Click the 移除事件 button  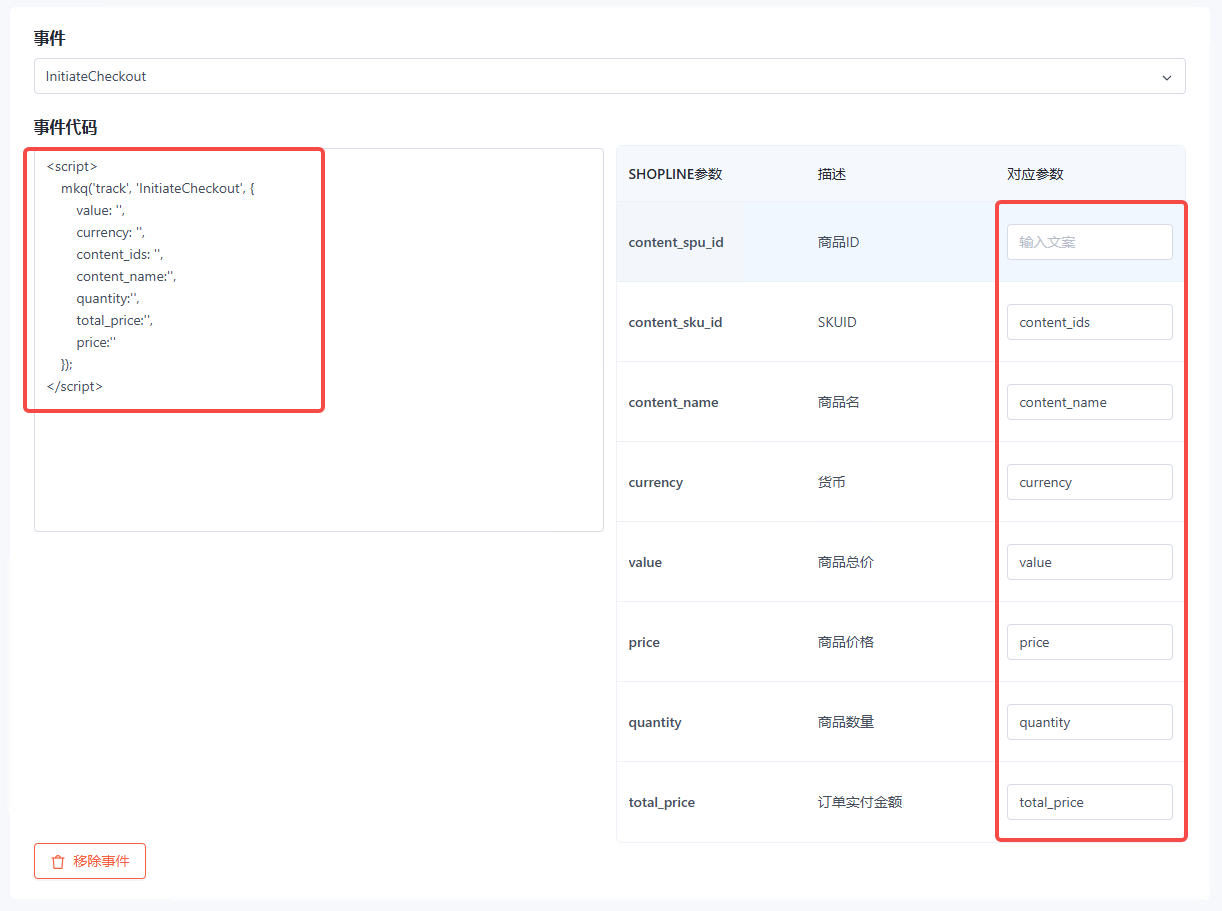click(90, 861)
